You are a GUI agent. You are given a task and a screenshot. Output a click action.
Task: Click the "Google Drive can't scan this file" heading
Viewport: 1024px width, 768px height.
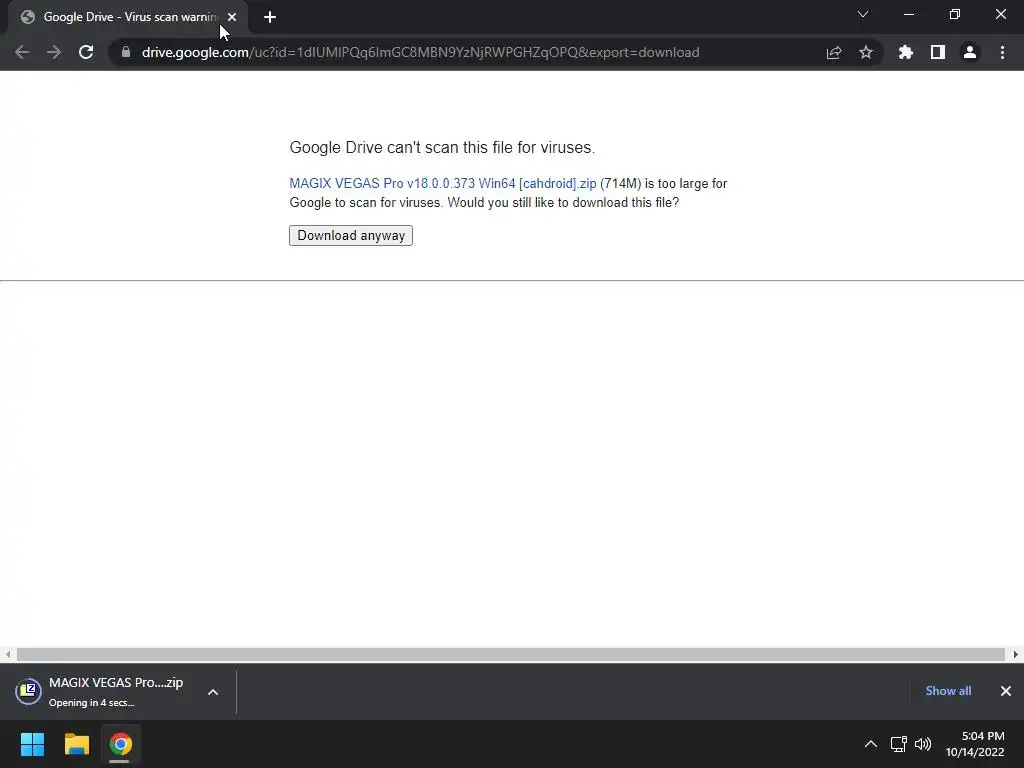pos(442,148)
